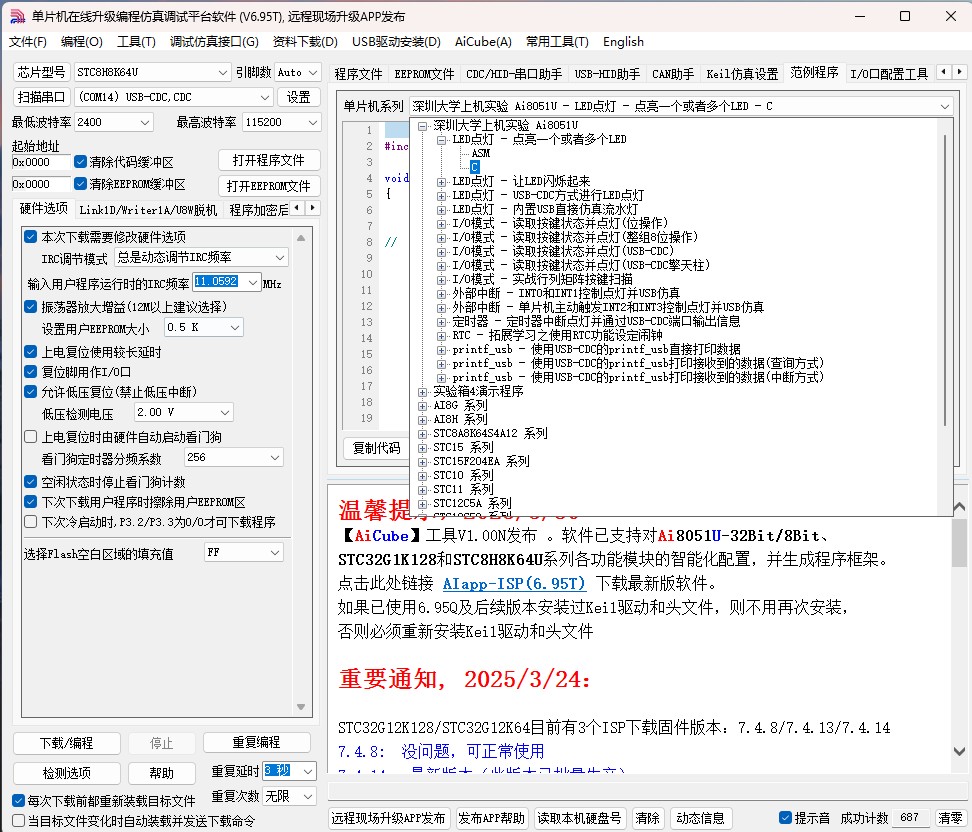This screenshot has width=972, height=832.
Task: Click 打开程序文件 button
Action: click(x=269, y=160)
